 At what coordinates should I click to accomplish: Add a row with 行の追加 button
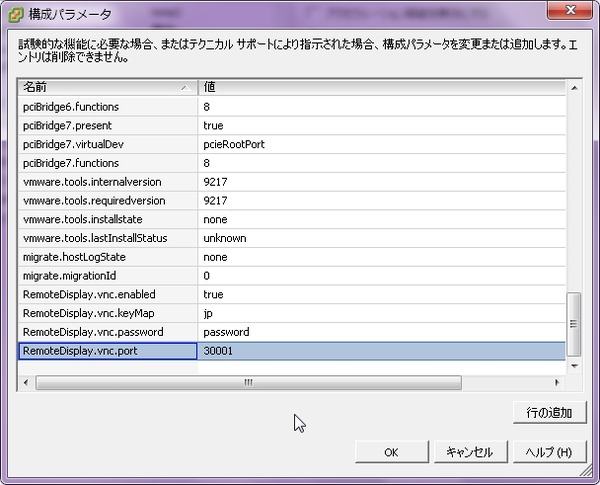click(x=549, y=412)
